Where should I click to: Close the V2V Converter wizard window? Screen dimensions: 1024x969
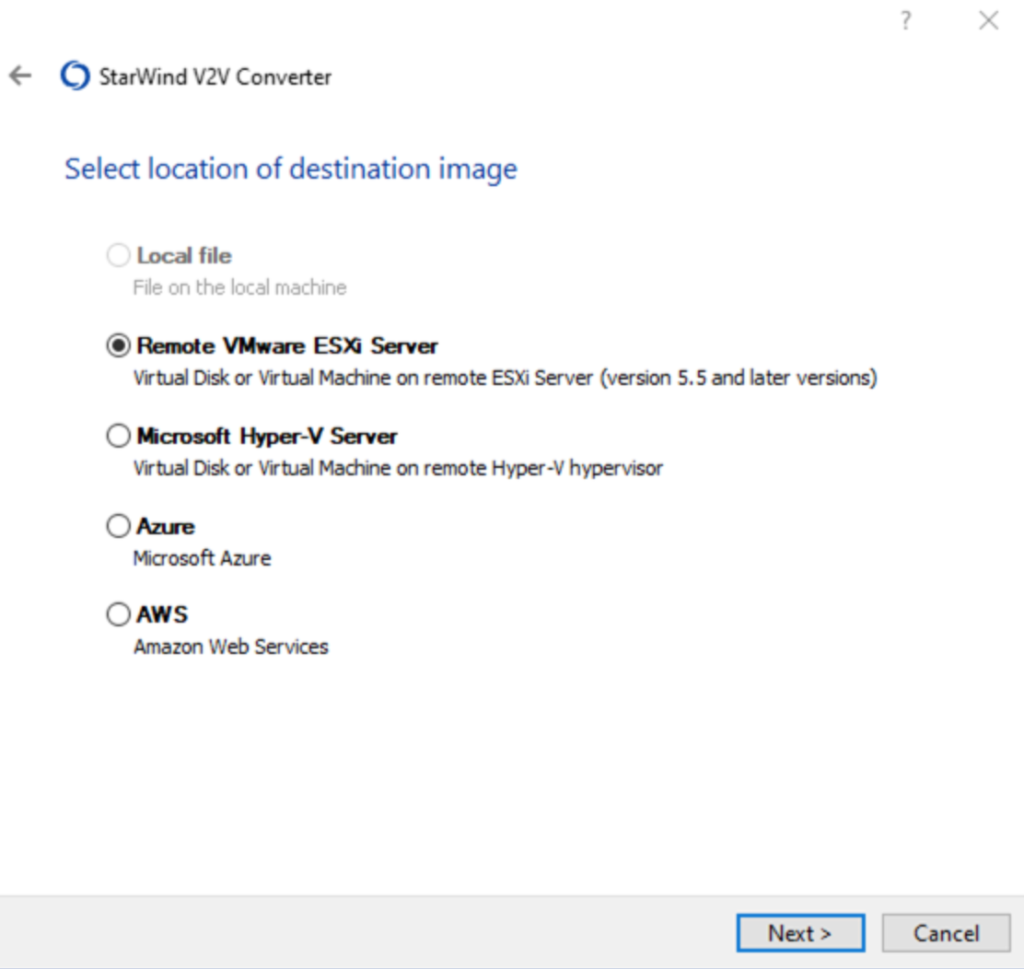(988, 21)
